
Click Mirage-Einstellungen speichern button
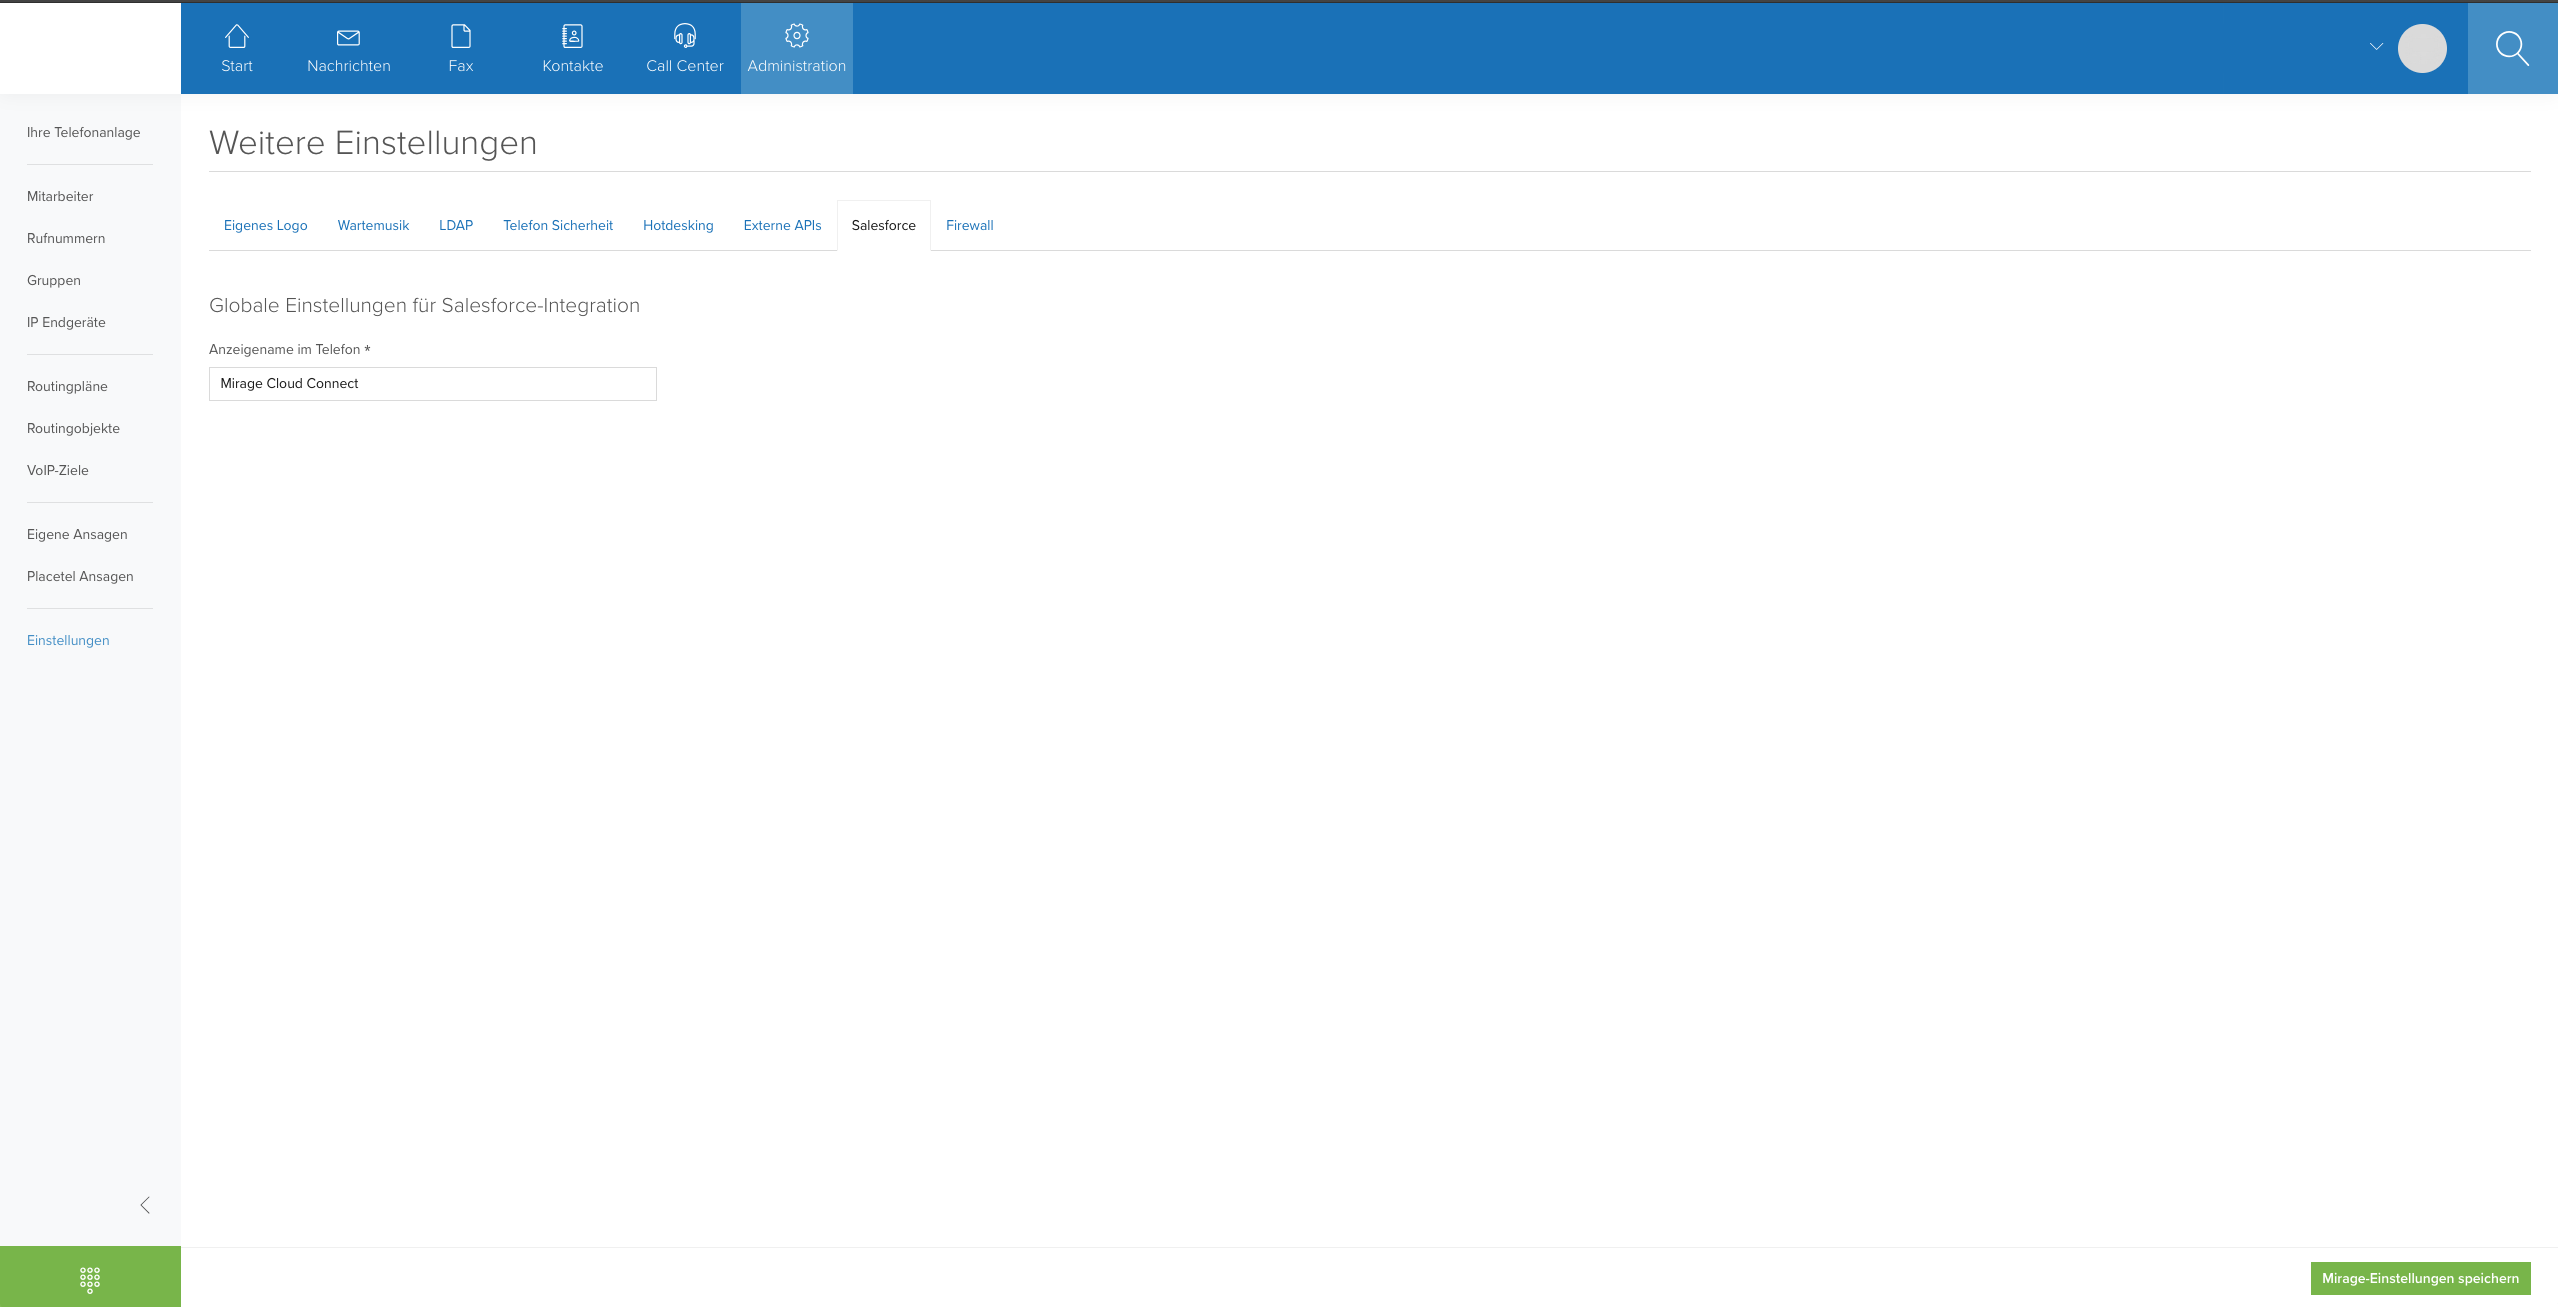tap(2420, 1278)
